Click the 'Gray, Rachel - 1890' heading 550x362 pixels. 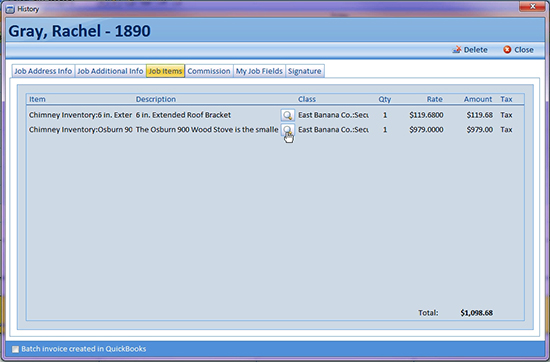(80, 31)
